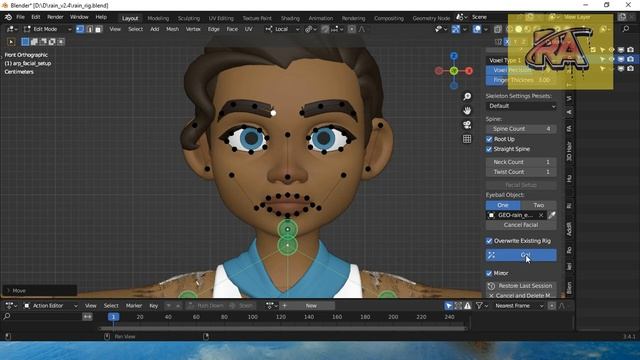Click the current frame marker 1 in timeline
The width and height of the screenshot is (640, 360).
point(113,317)
